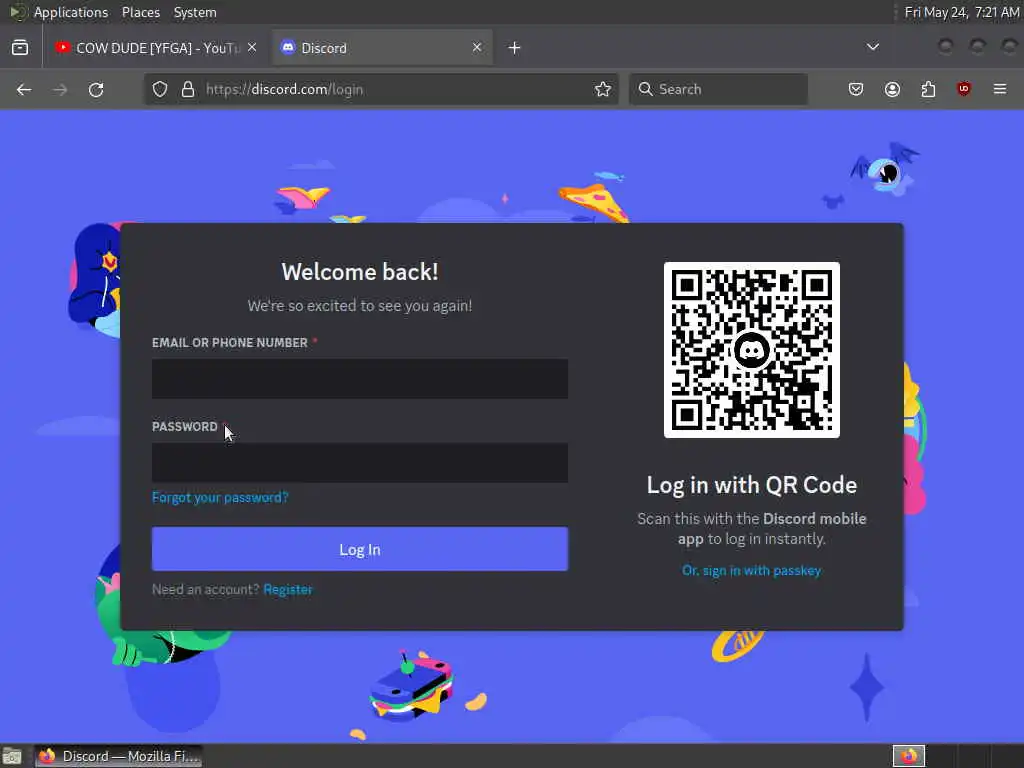
Task: Click the Log In button
Action: [360, 549]
